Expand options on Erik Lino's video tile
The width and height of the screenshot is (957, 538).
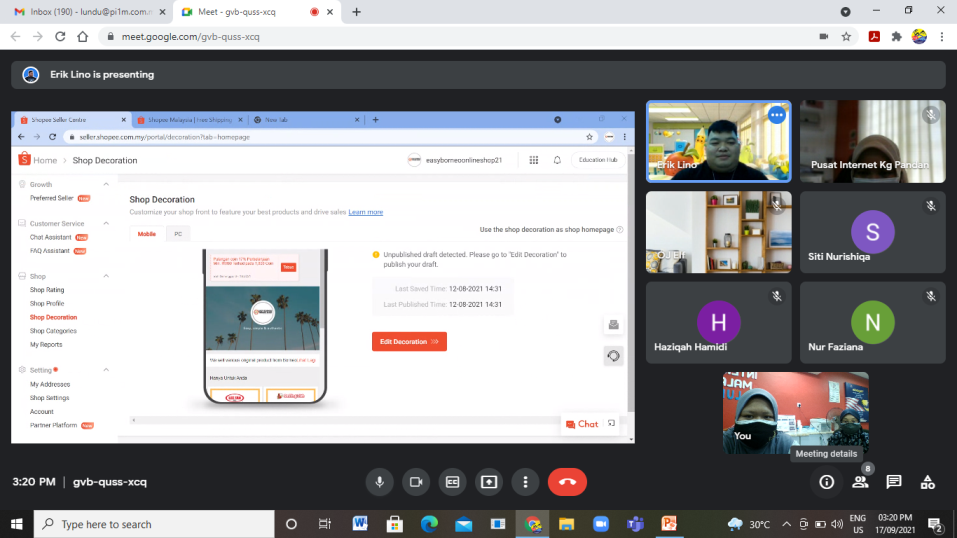776,115
